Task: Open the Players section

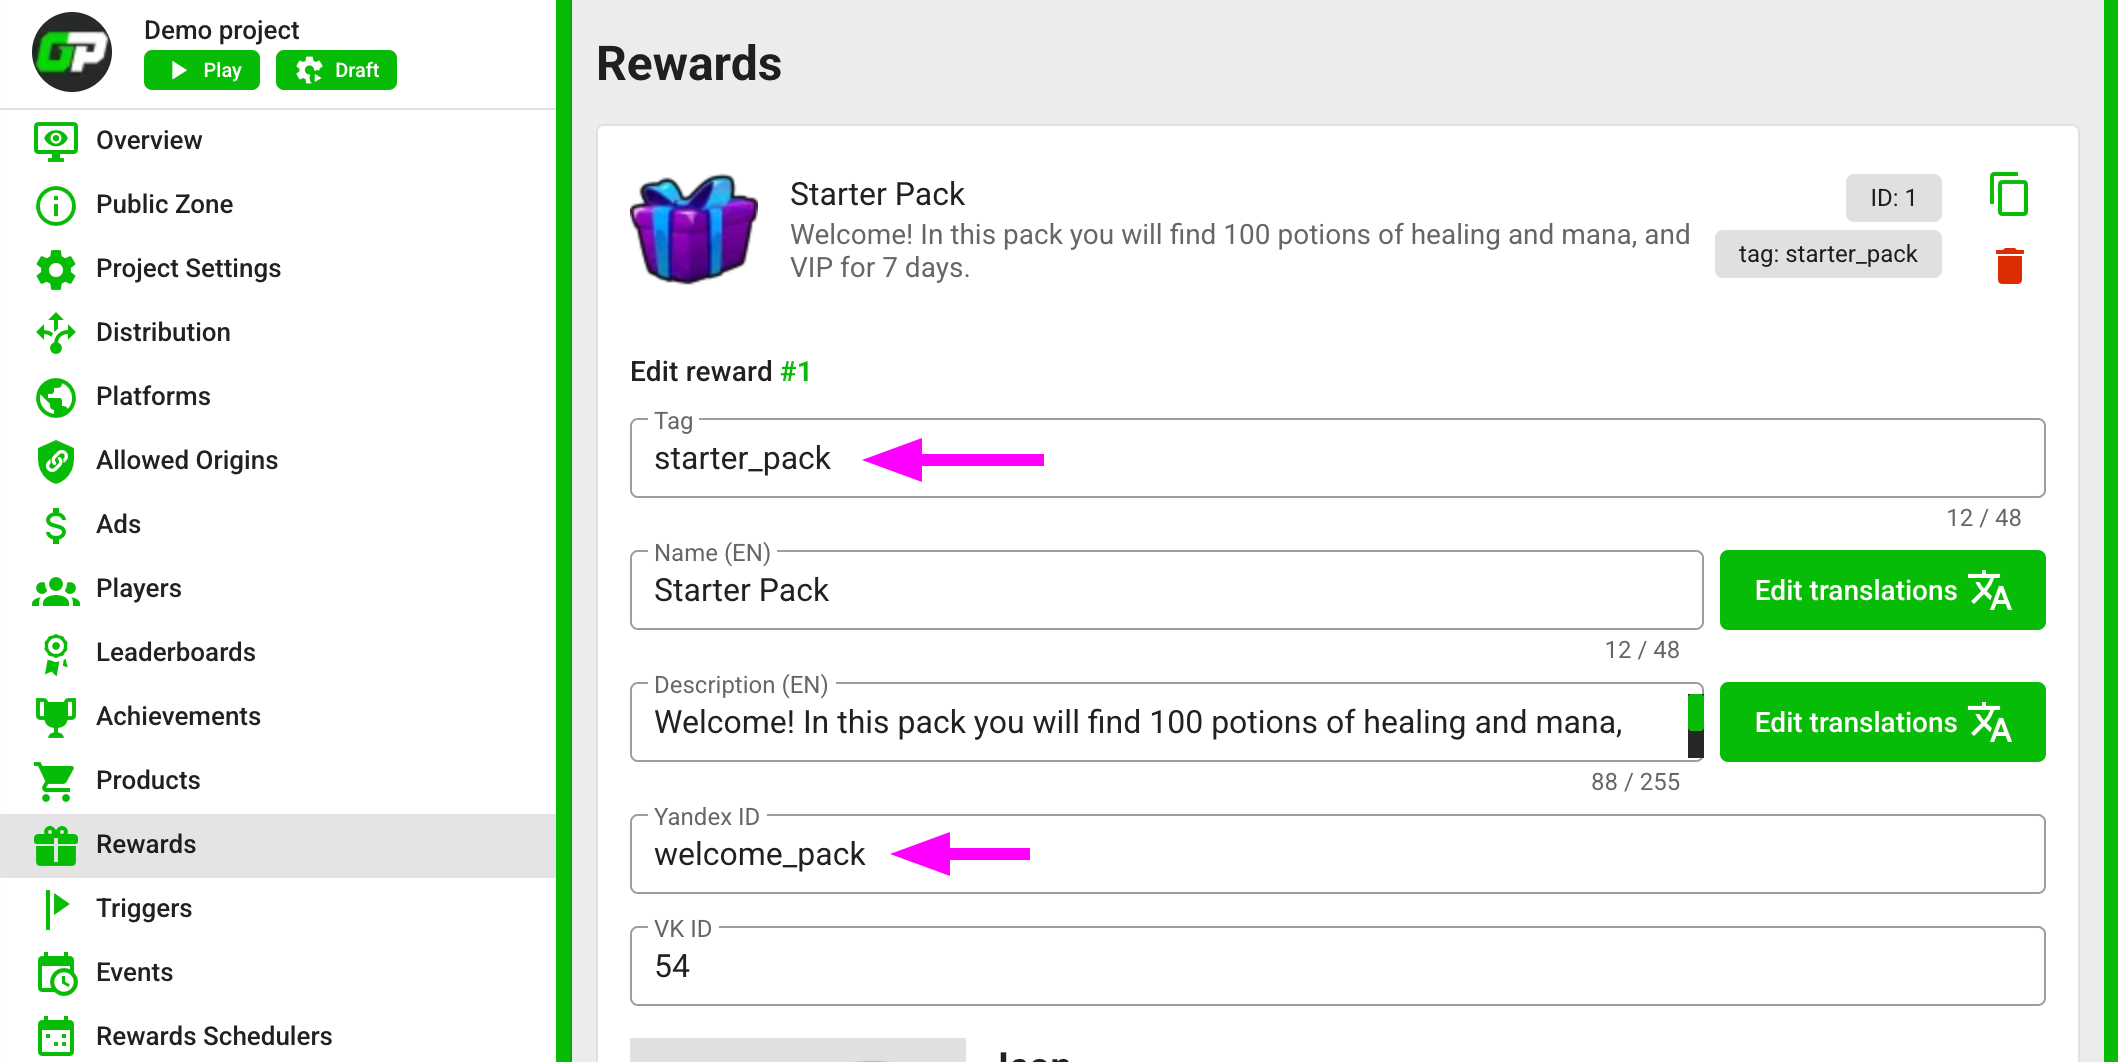Action: point(56,588)
